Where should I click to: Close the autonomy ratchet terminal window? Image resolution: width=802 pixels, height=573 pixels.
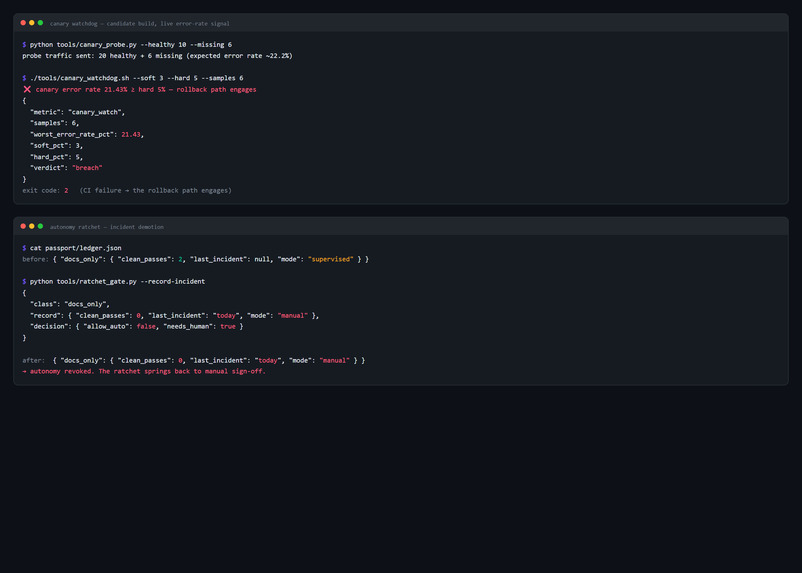tap(23, 226)
